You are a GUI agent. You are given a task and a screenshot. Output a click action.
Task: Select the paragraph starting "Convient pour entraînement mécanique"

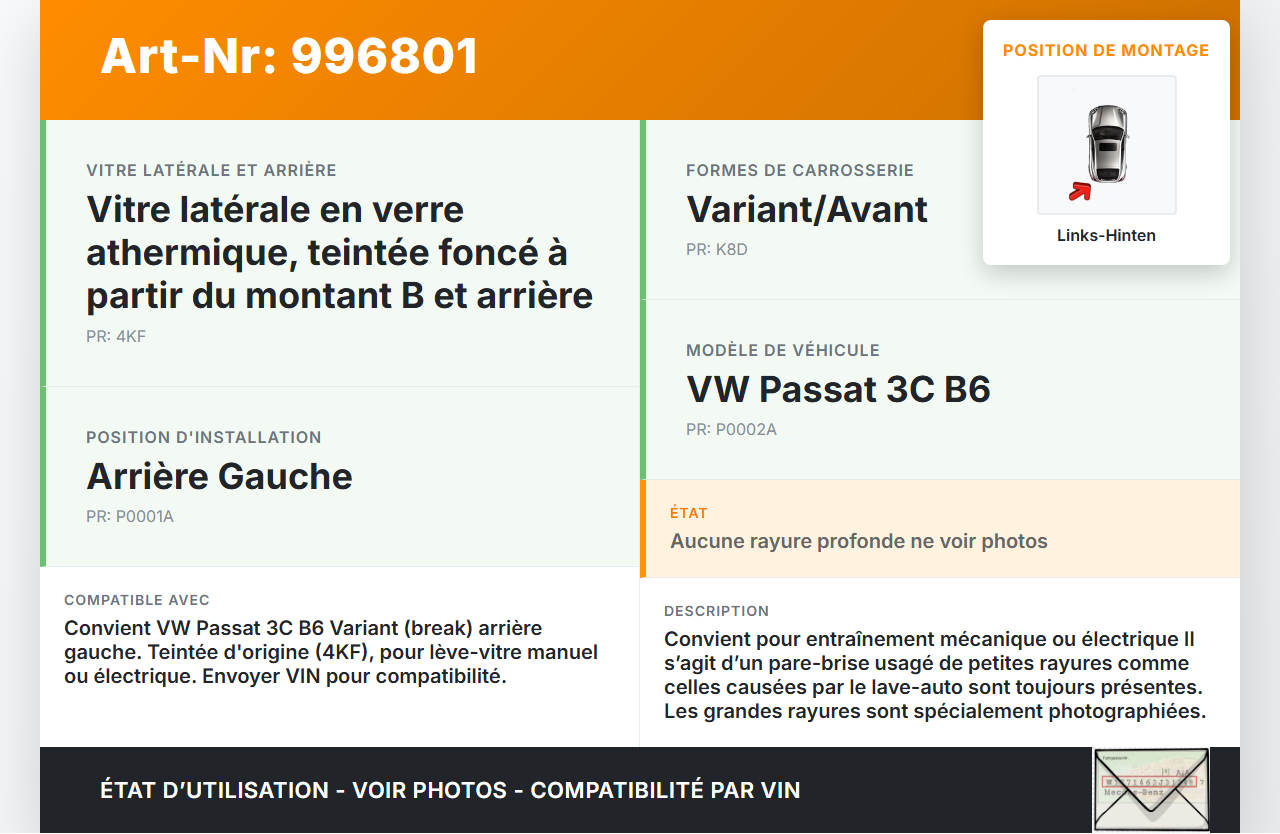tap(935, 675)
